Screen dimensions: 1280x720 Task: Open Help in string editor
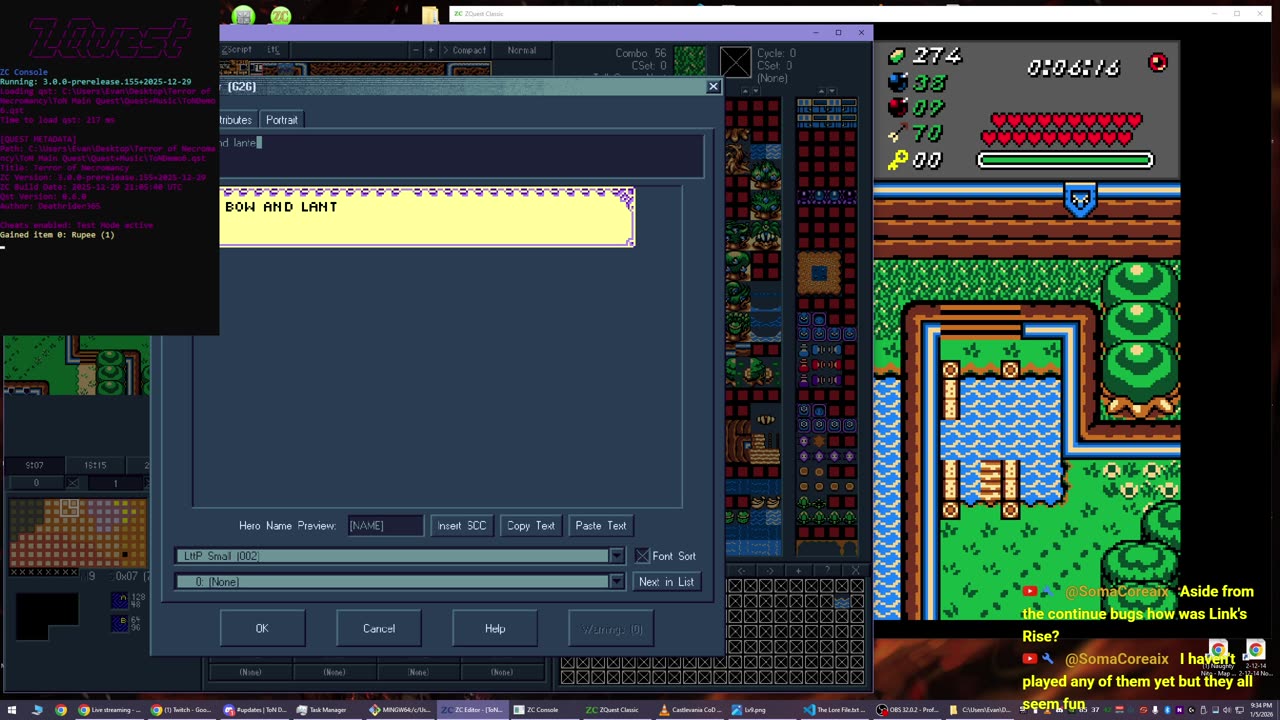pos(495,629)
